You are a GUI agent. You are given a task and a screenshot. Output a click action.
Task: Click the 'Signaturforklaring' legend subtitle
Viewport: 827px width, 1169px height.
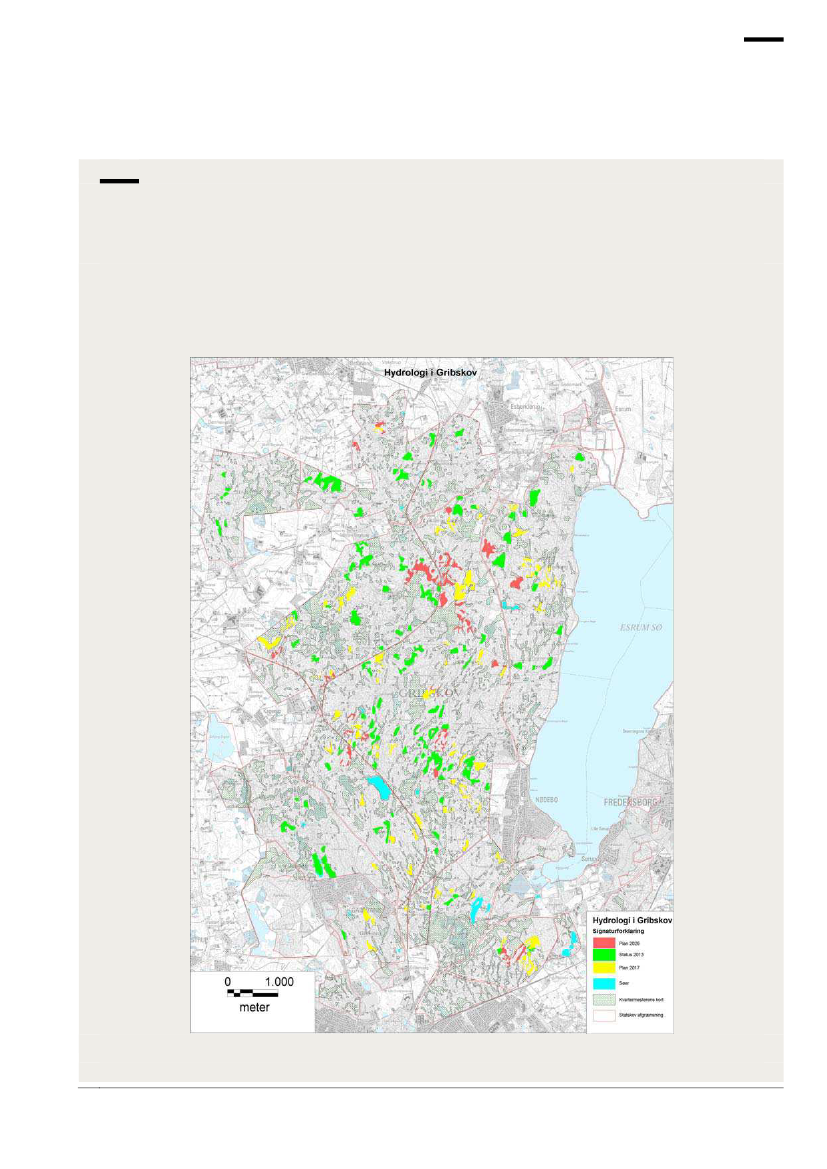pos(618,931)
